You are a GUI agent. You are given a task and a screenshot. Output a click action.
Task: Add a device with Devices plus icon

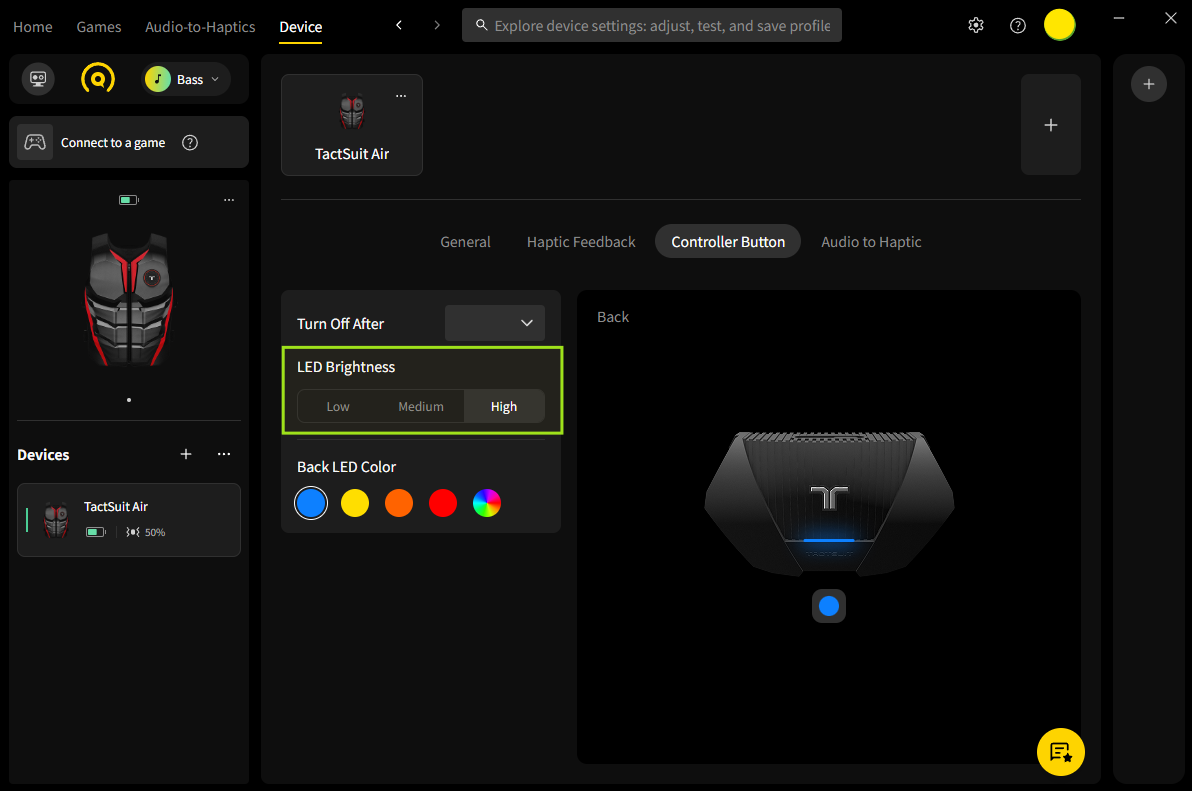click(x=185, y=454)
